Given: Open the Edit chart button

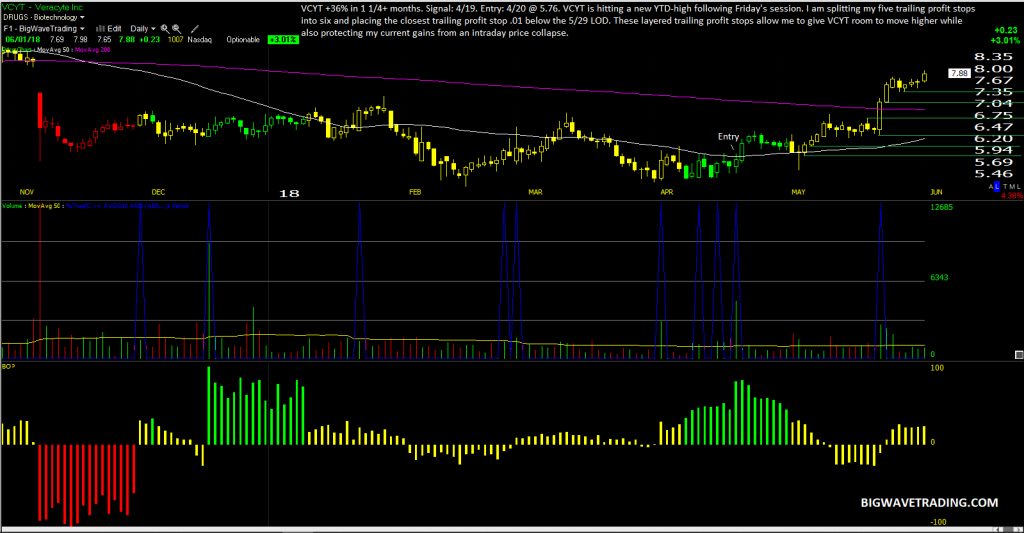Looking at the screenshot, I should (x=114, y=29).
